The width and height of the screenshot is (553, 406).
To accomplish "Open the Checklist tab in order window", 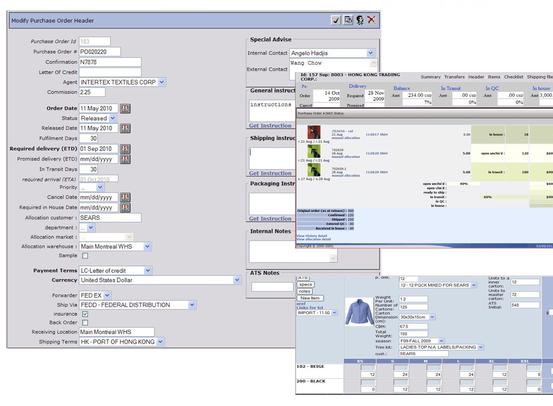I will click(514, 77).
